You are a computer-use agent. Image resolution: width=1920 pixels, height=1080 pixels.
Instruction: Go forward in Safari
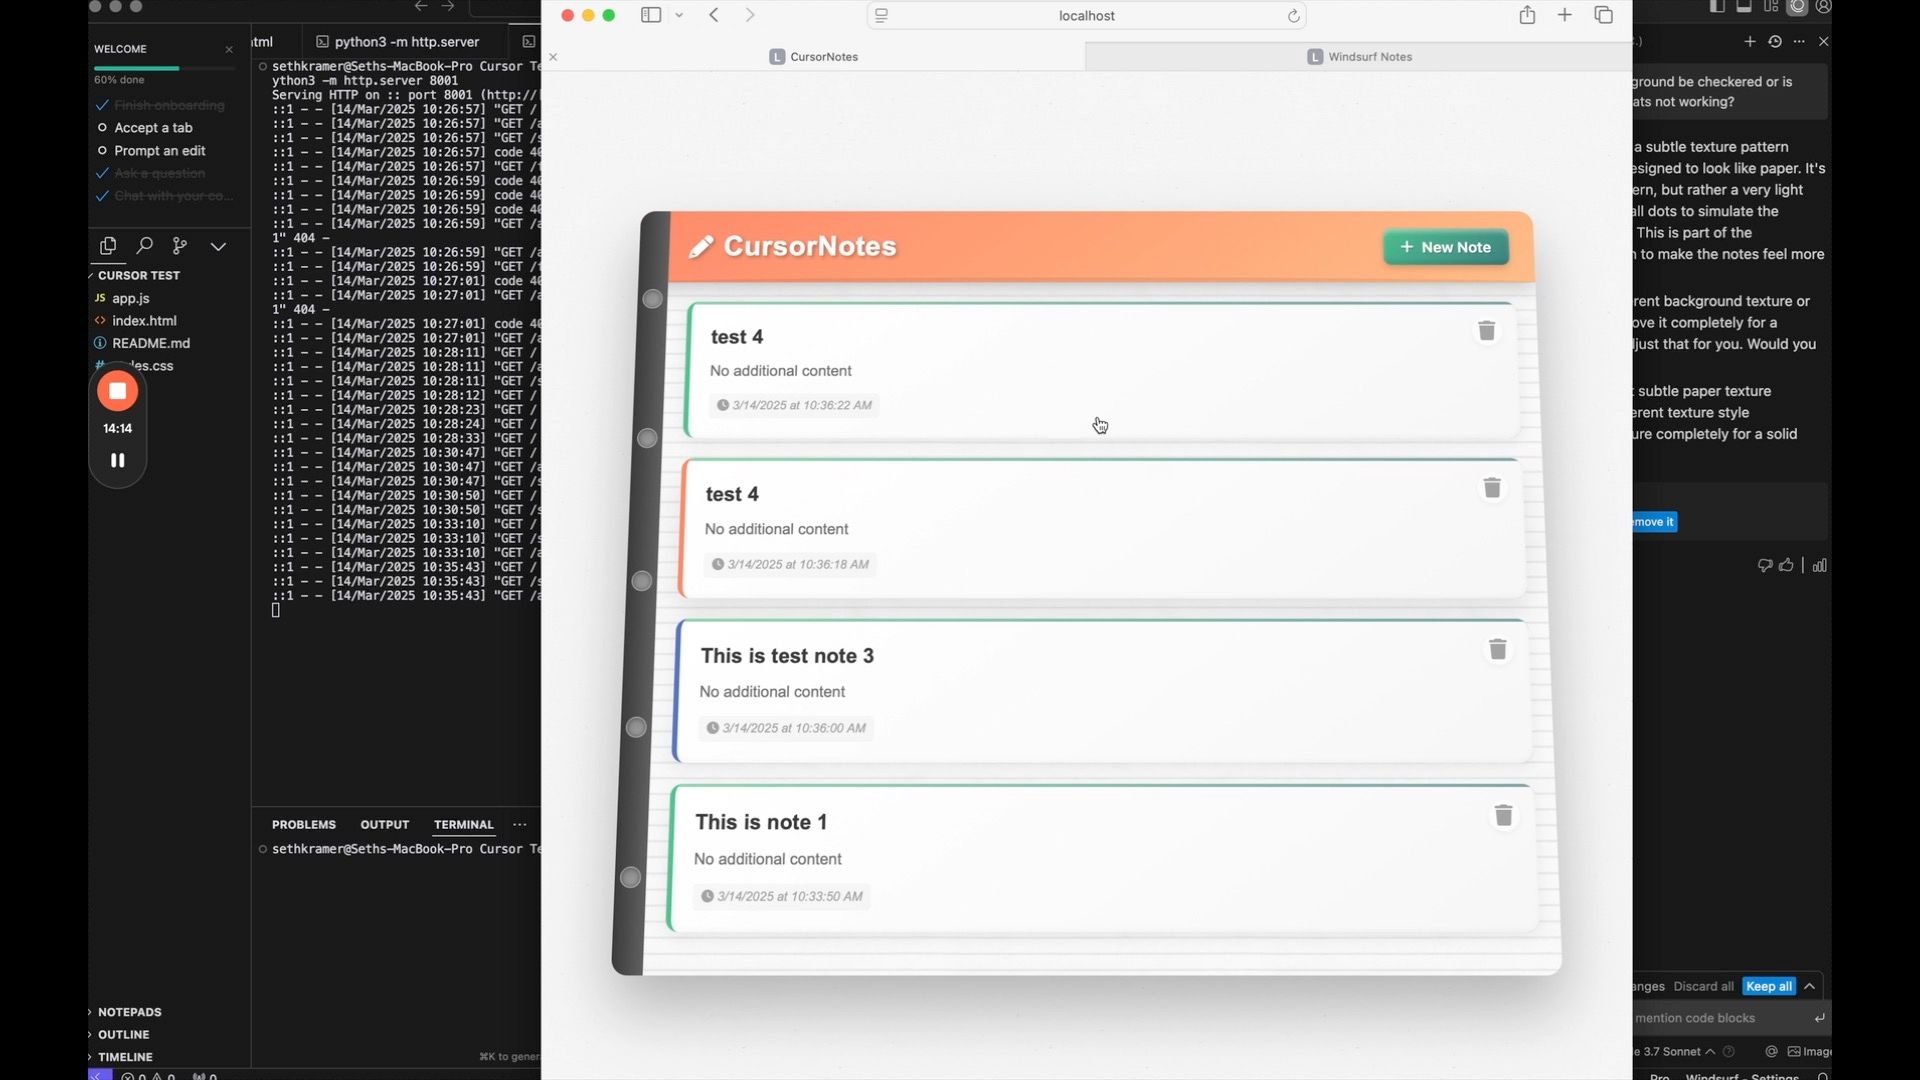point(750,15)
